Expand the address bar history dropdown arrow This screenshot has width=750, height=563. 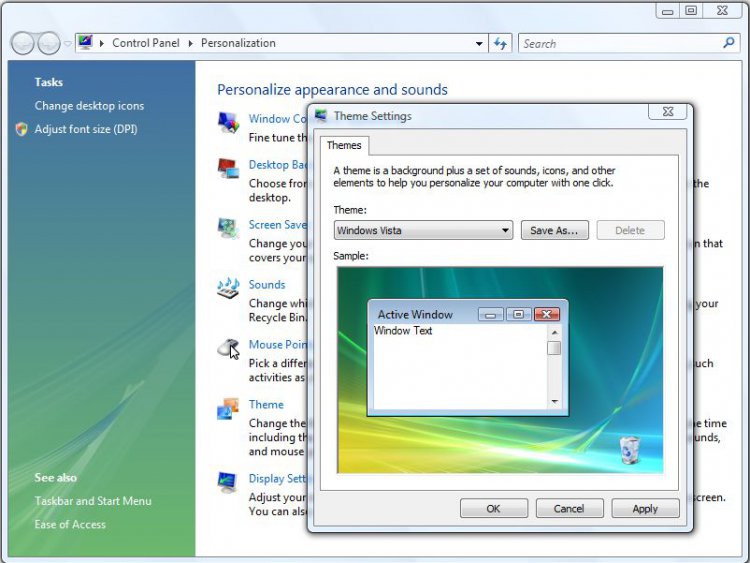[479, 44]
